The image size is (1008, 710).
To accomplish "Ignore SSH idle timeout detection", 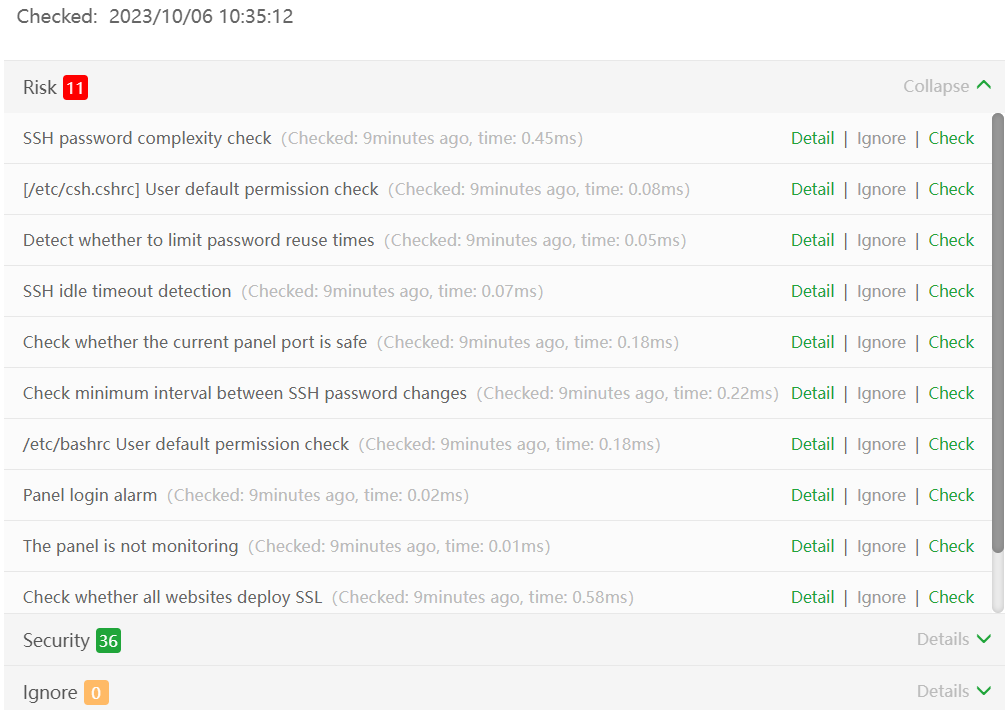I will pos(881,291).
